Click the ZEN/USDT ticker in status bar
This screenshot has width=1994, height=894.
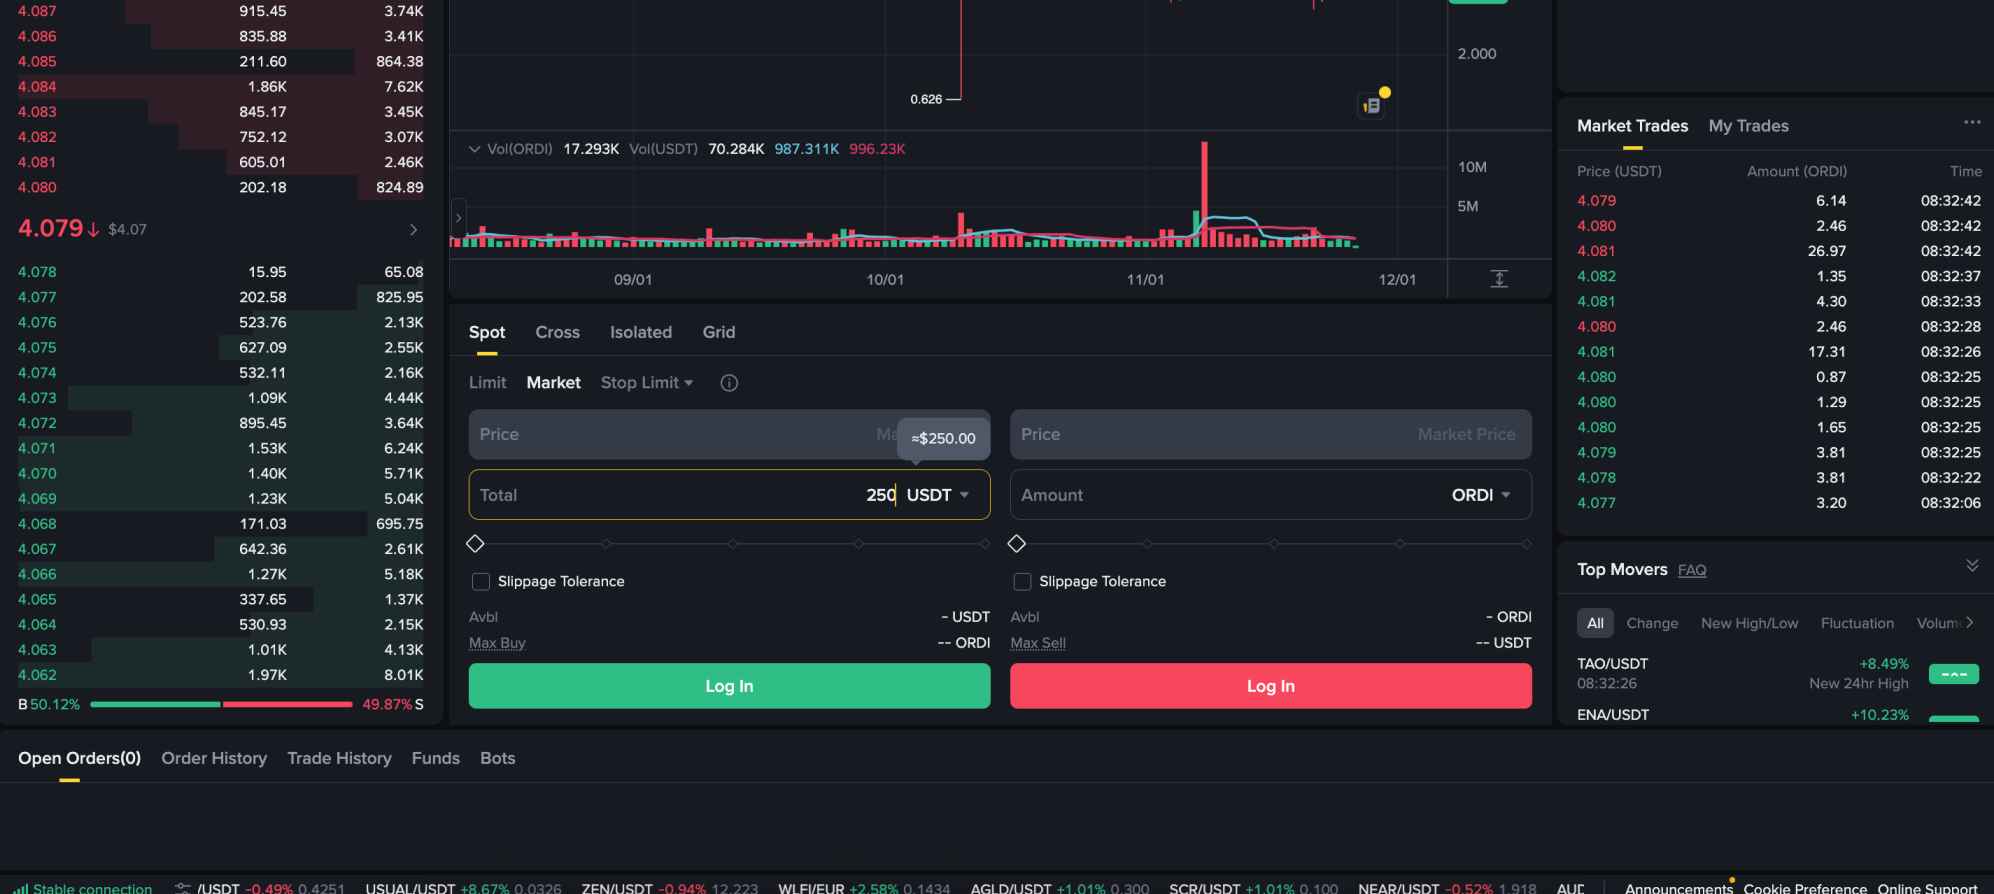click(669, 888)
